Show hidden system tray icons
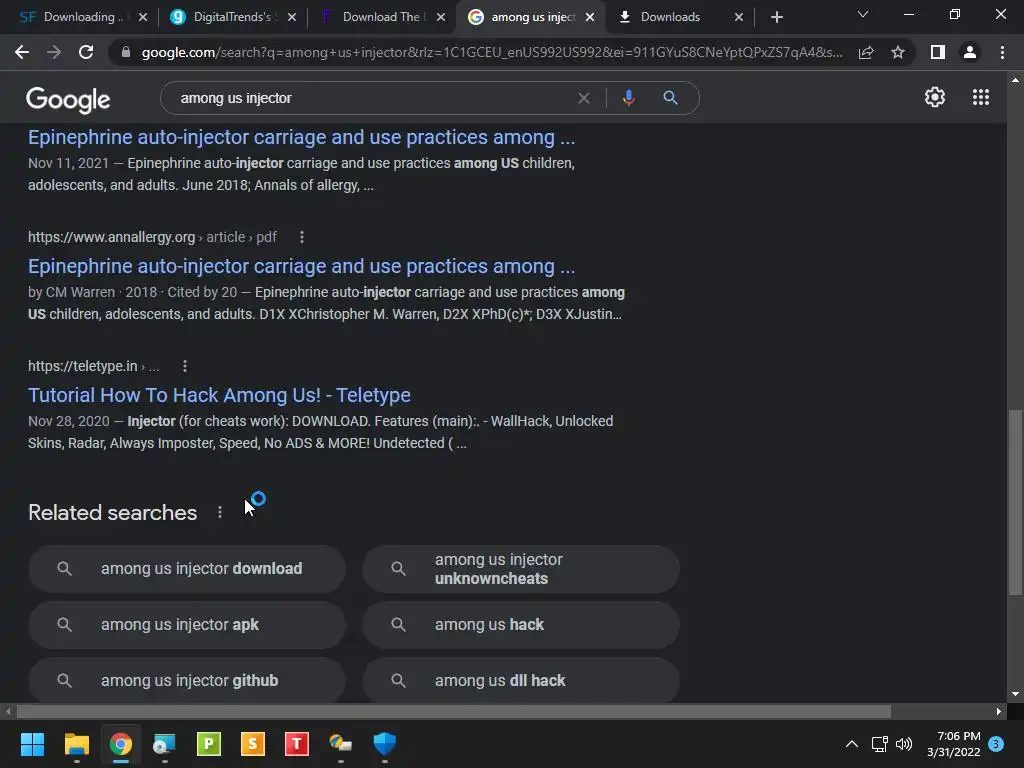The width and height of the screenshot is (1024, 768). click(x=852, y=744)
